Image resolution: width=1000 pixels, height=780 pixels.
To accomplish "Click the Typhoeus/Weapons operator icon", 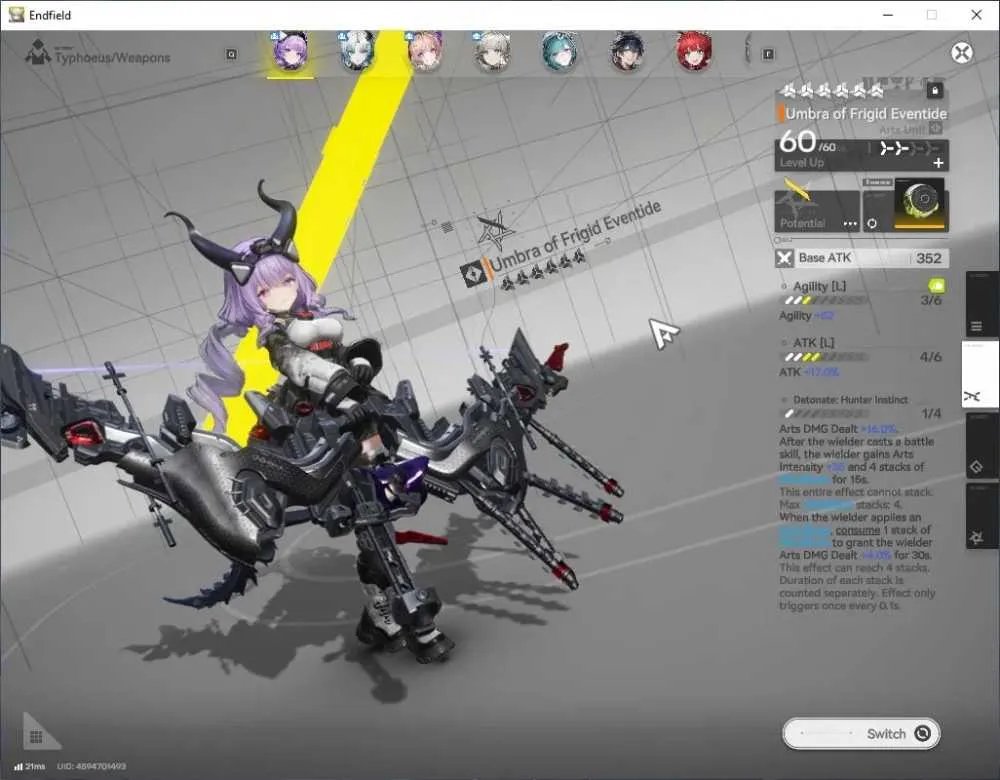I will click(x=38, y=52).
